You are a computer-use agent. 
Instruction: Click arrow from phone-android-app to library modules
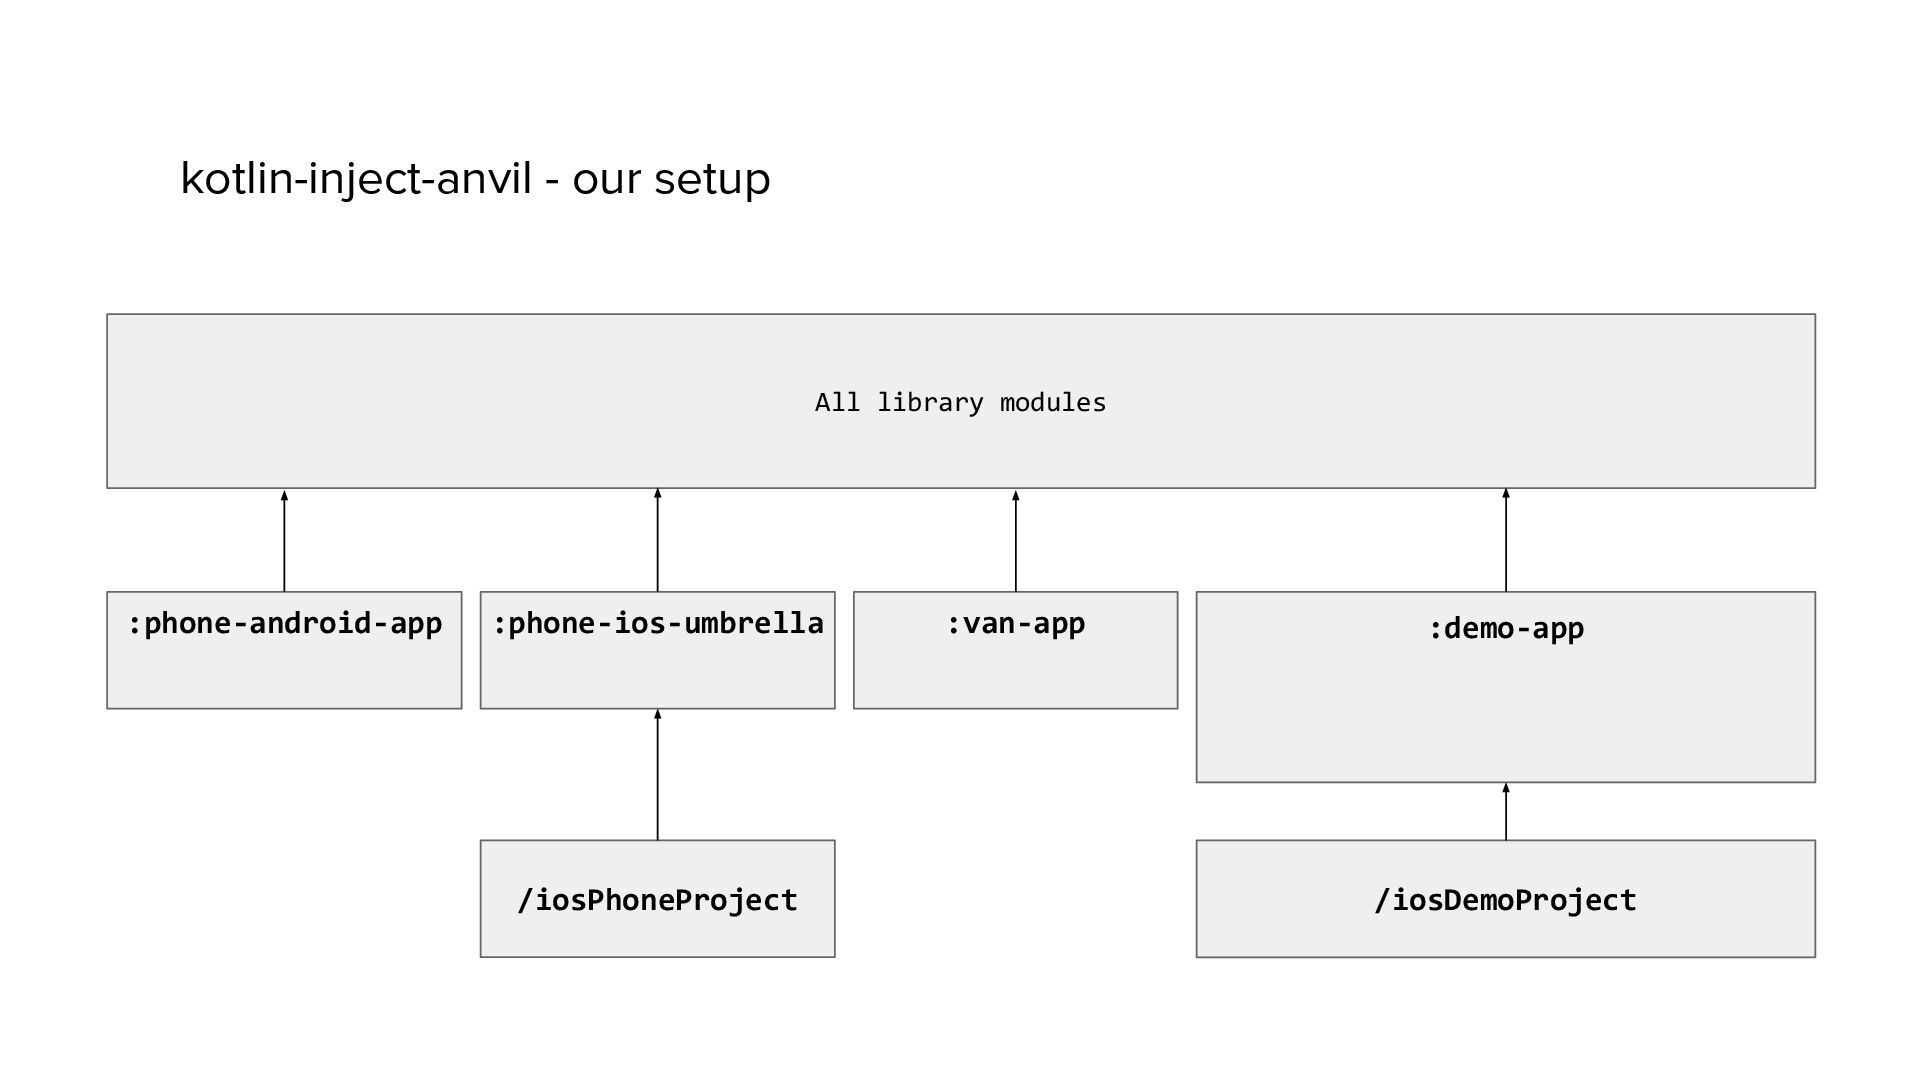[x=284, y=540]
